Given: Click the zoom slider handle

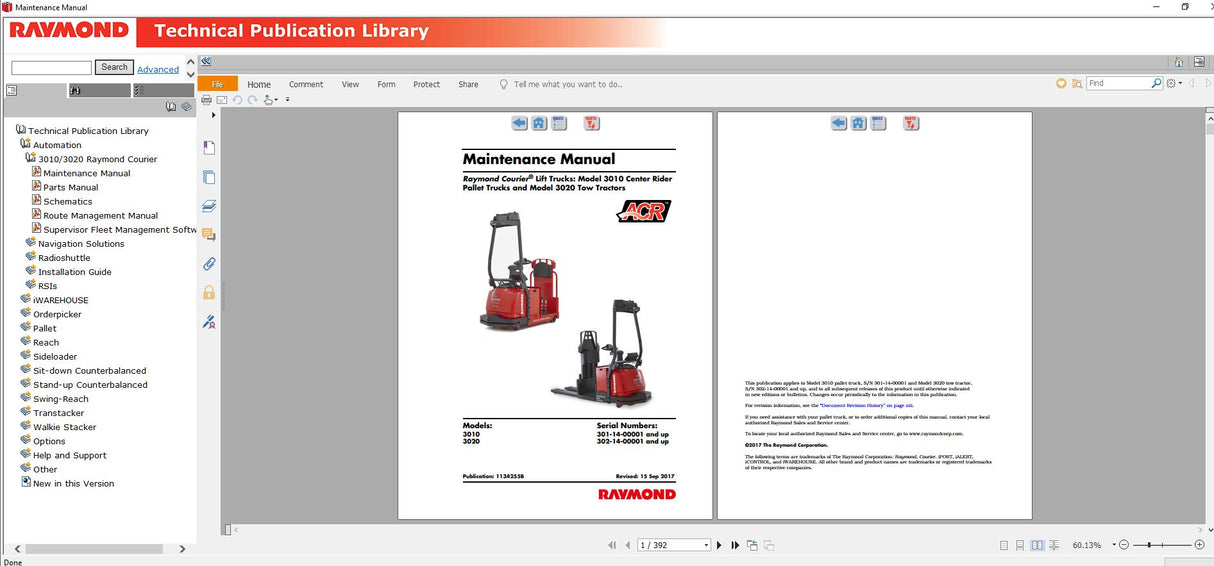Looking at the screenshot, I should (x=1150, y=545).
